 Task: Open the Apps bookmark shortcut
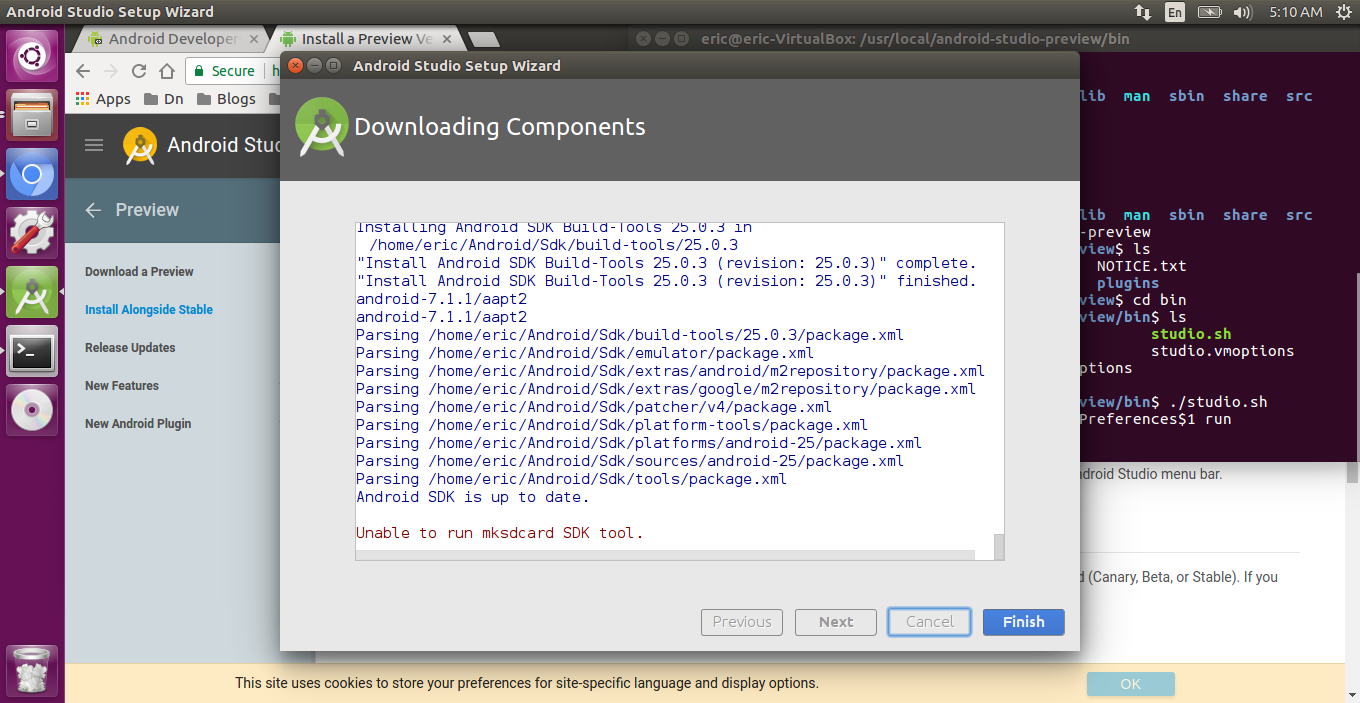[103, 99]
